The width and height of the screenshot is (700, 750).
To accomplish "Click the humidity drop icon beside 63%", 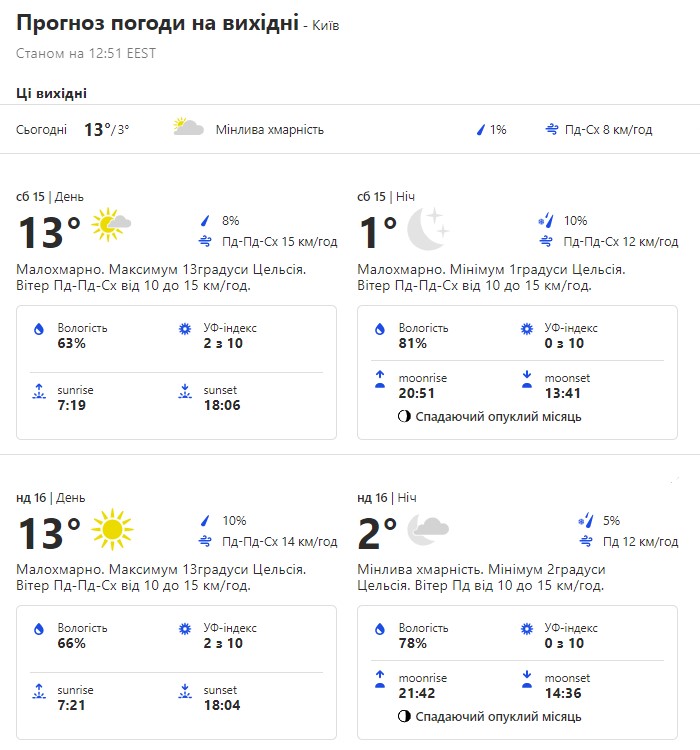I will click(39, 329).
